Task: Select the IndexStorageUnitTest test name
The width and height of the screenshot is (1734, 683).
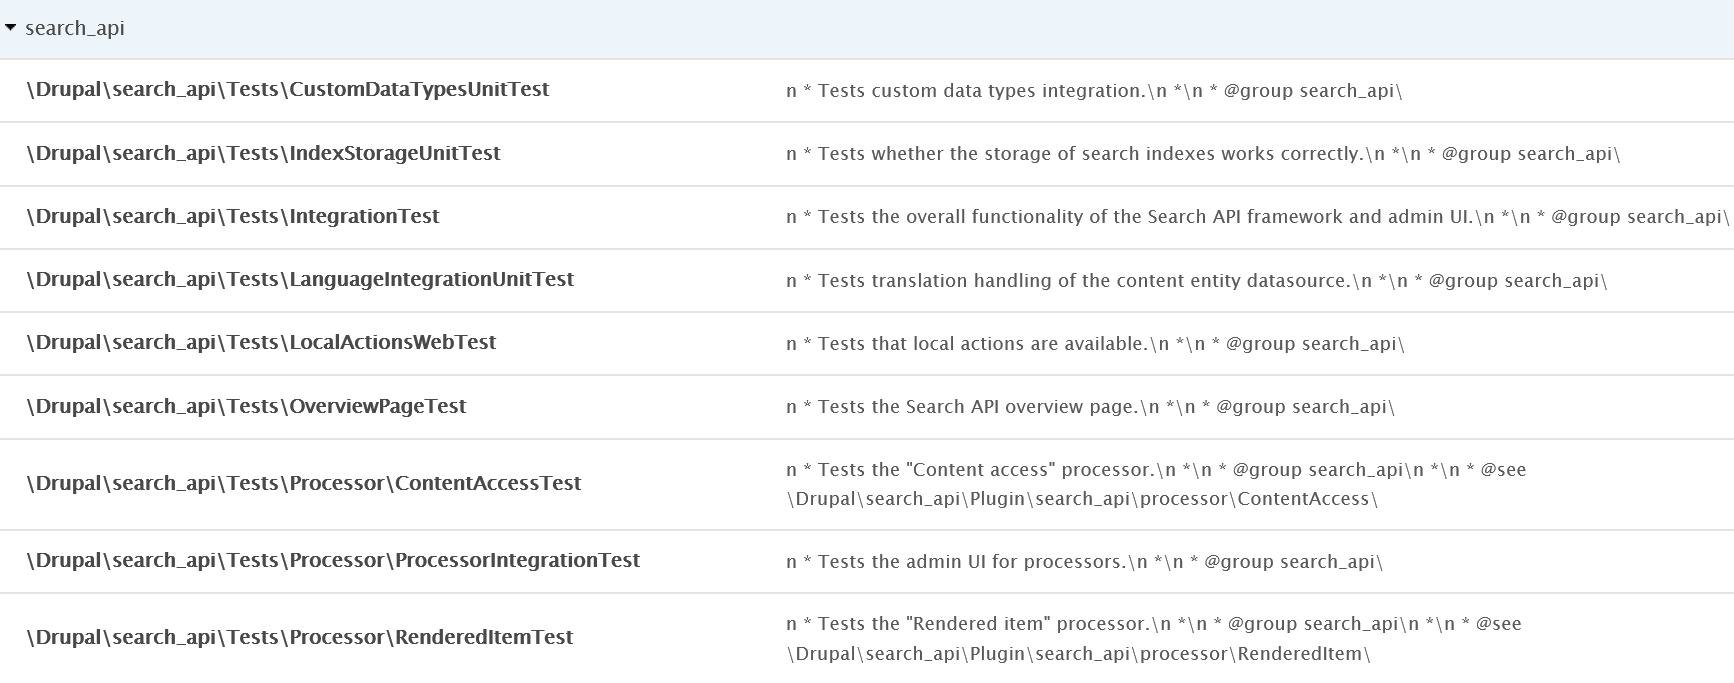Action: [264, 153]
